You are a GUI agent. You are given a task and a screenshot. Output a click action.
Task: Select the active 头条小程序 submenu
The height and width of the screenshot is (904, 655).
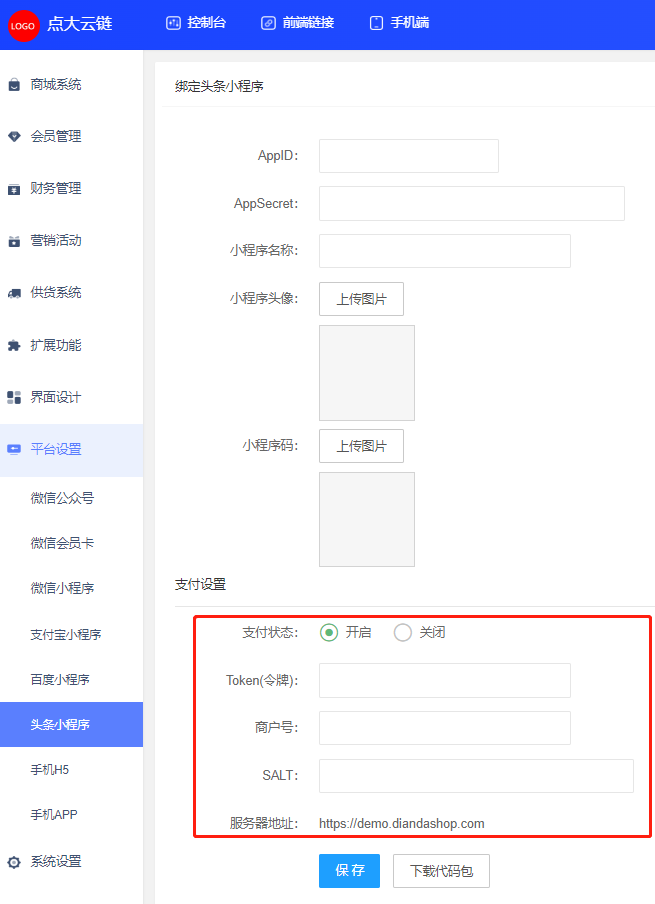71,724
